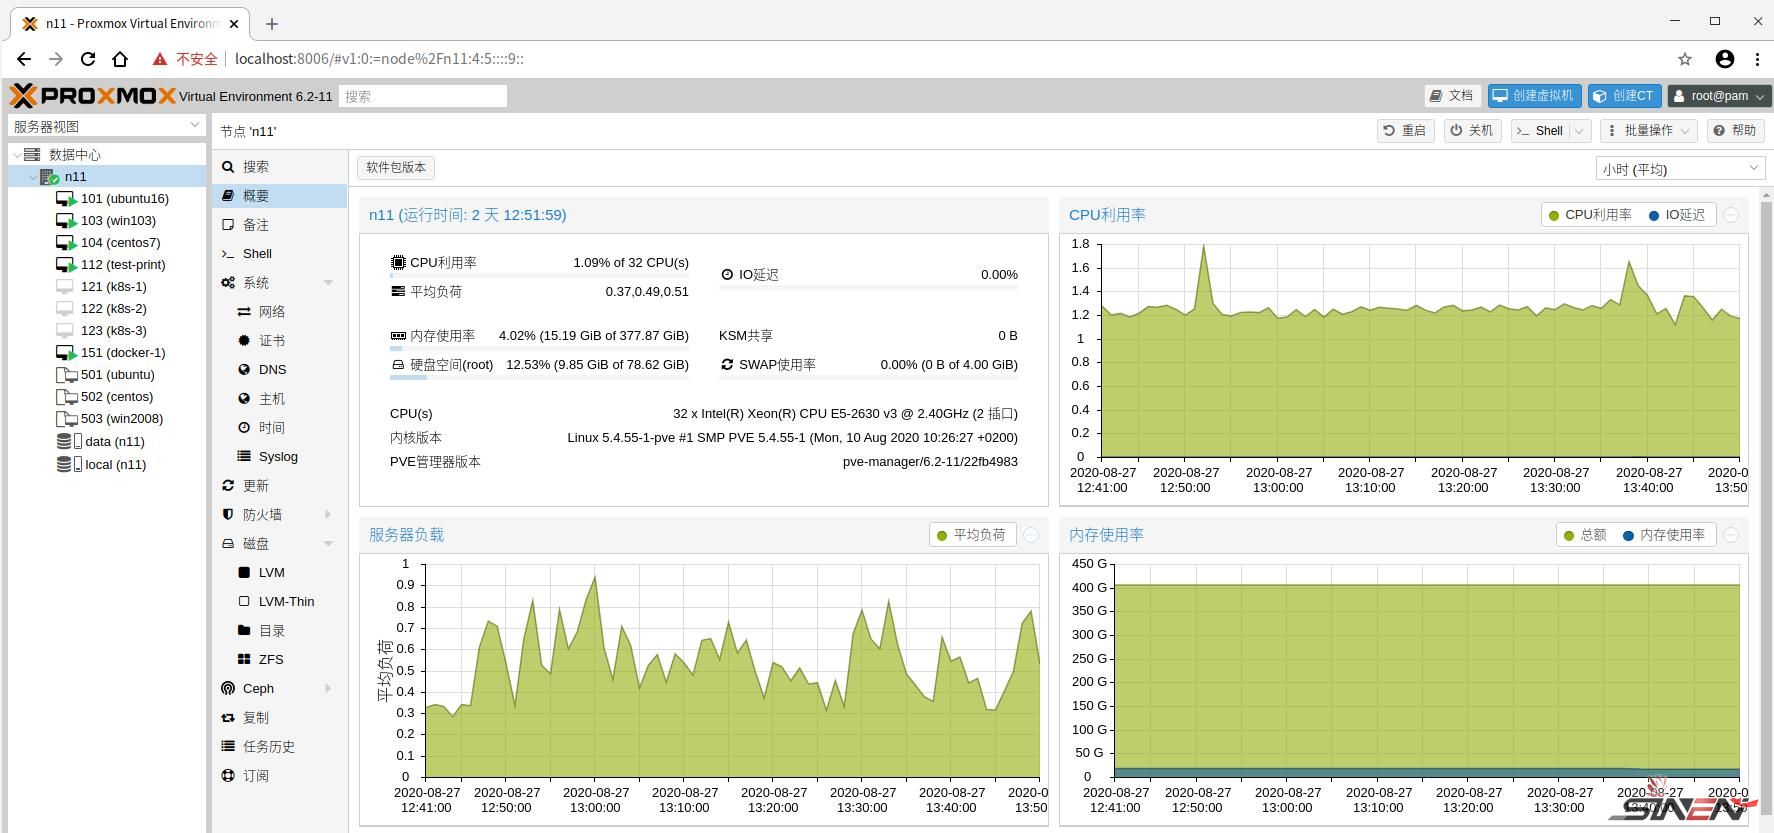Screen dimensions: 1774x833
Task: Open Syslog list icon
Action: click(244, 457)
